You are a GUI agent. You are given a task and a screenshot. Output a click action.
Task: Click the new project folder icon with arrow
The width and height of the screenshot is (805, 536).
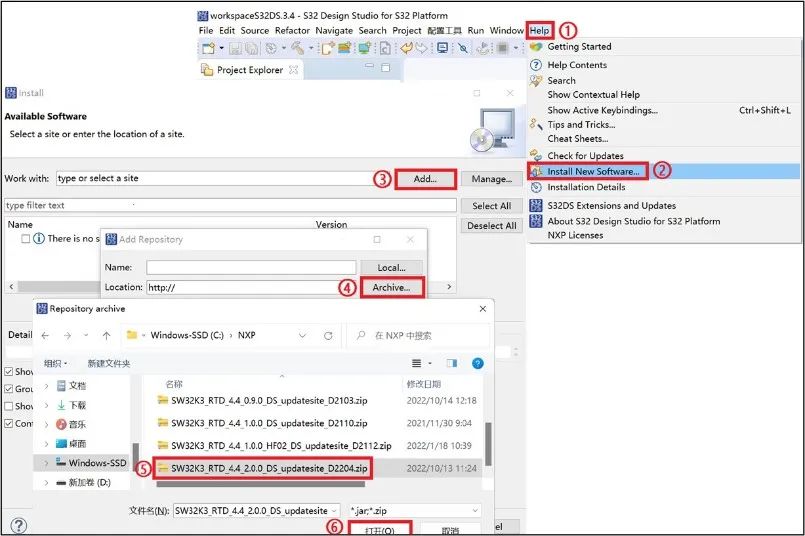pyautogui.click(x=327, y=48)
